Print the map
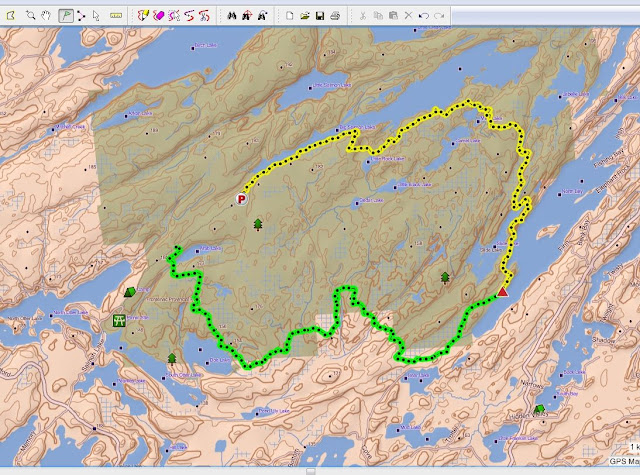 (335, 16)
